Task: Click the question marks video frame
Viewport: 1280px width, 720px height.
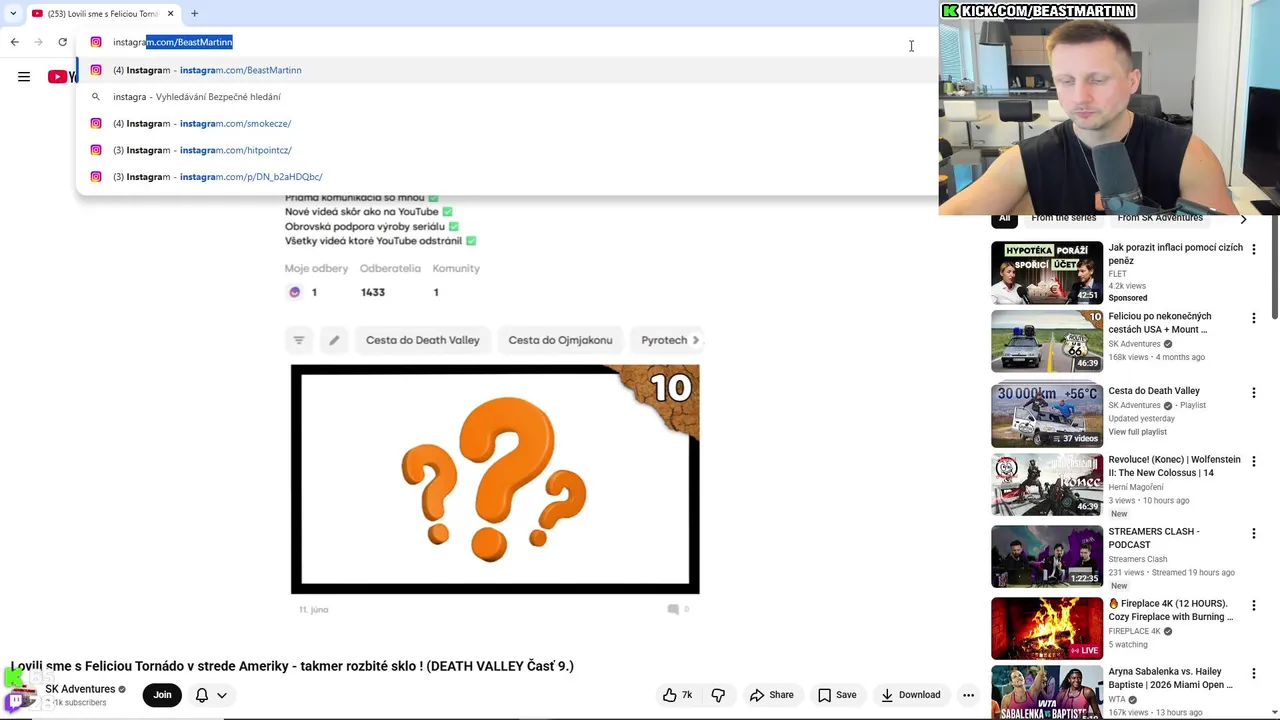Action: pos(495,479)
